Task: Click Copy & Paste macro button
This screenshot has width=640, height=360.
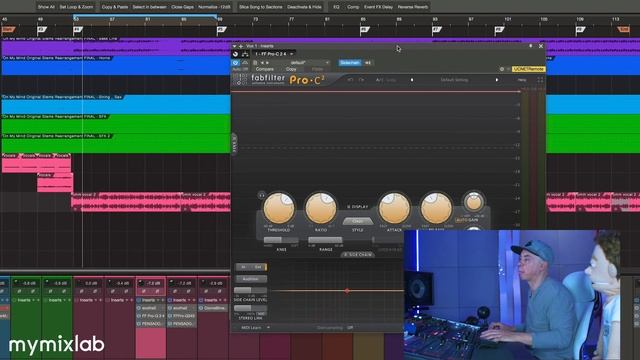Action: coord(114,7)
